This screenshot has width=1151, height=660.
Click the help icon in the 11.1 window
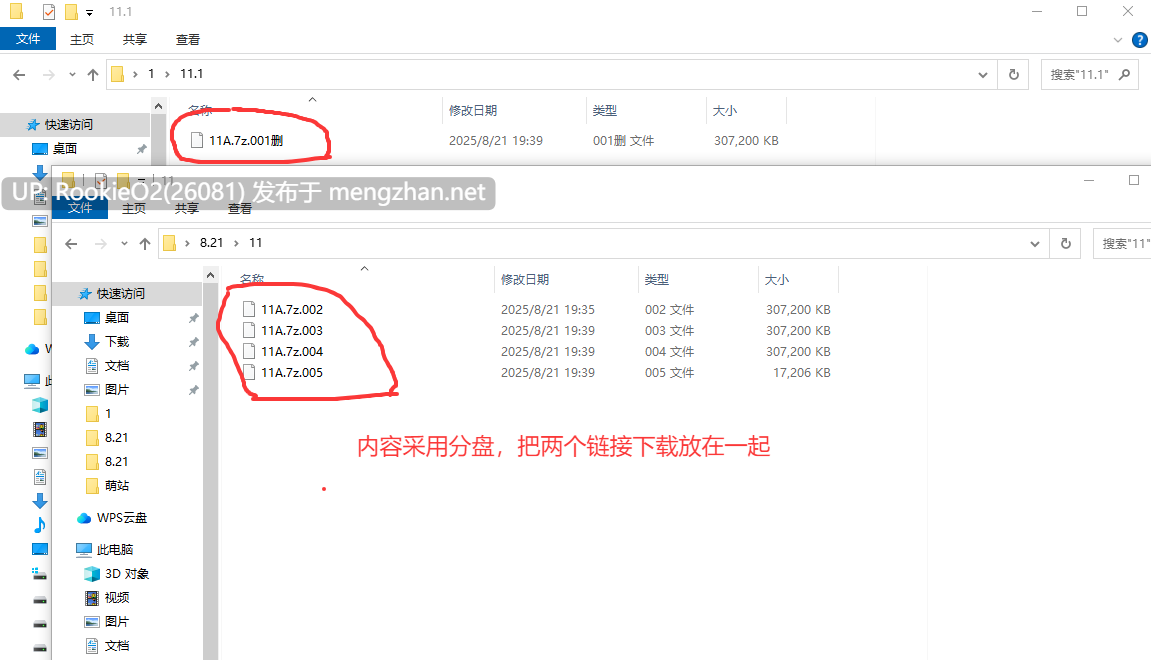pyautogui.click(x=1140, y=40)
